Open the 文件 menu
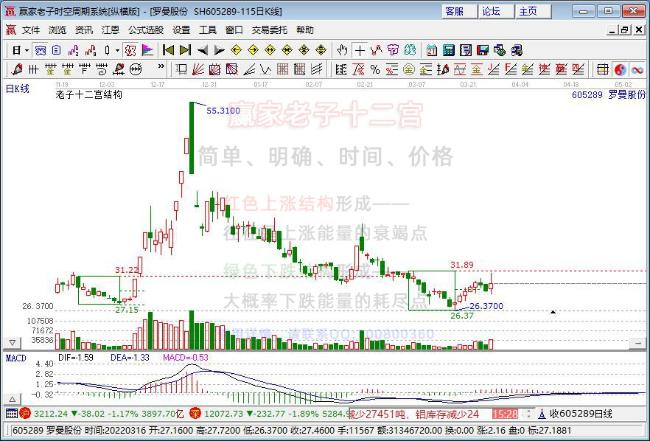Screen dimensions: 650x441 click(31, 30)
